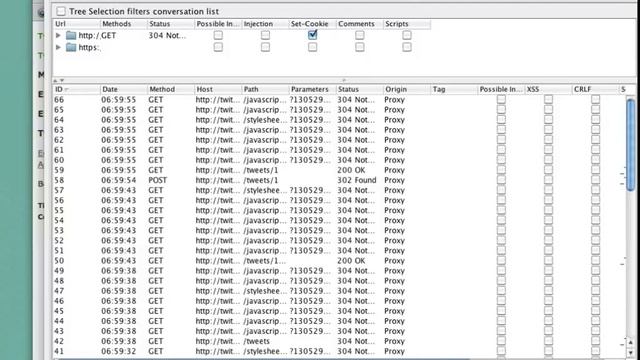
Task: Click the XSS column header
Action: click(548, 89)
